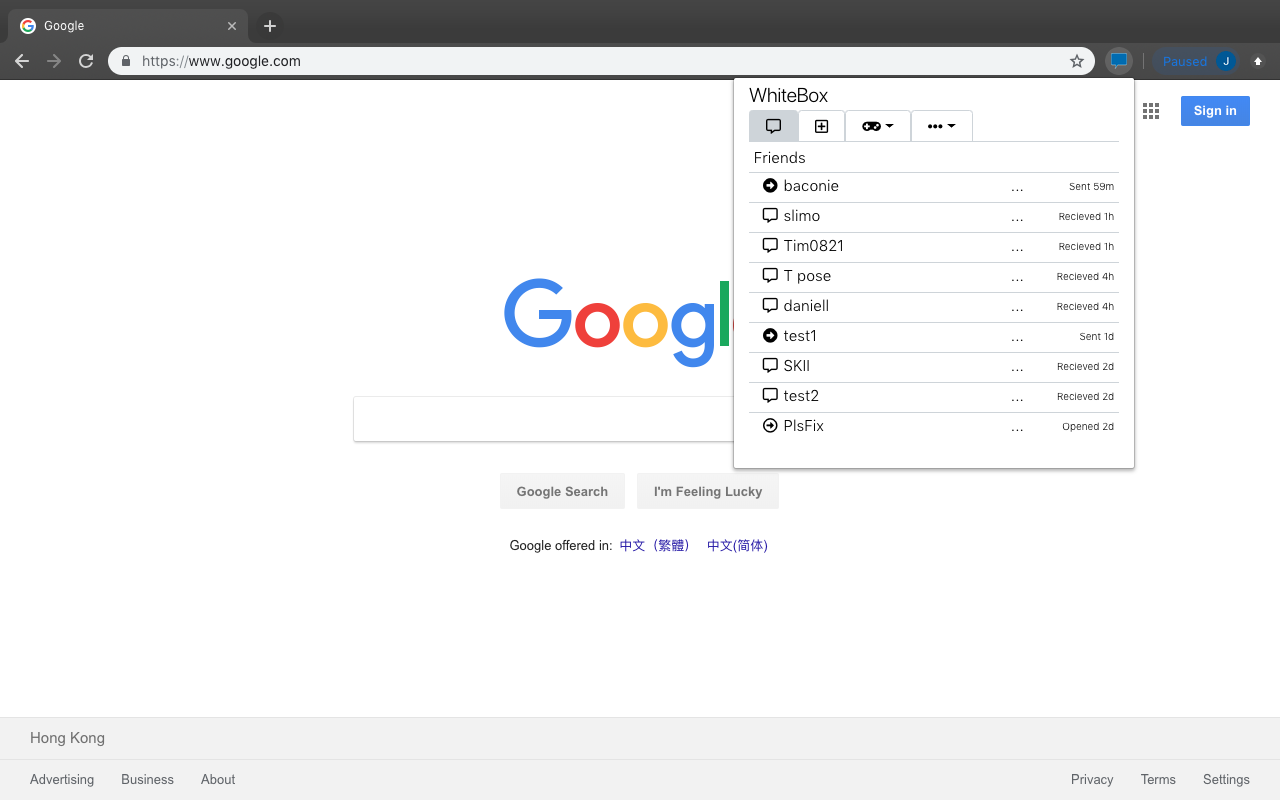This screenshot has width=1280, height=800.
Task: Click browser forward arrow
Action: pos(54,61)
